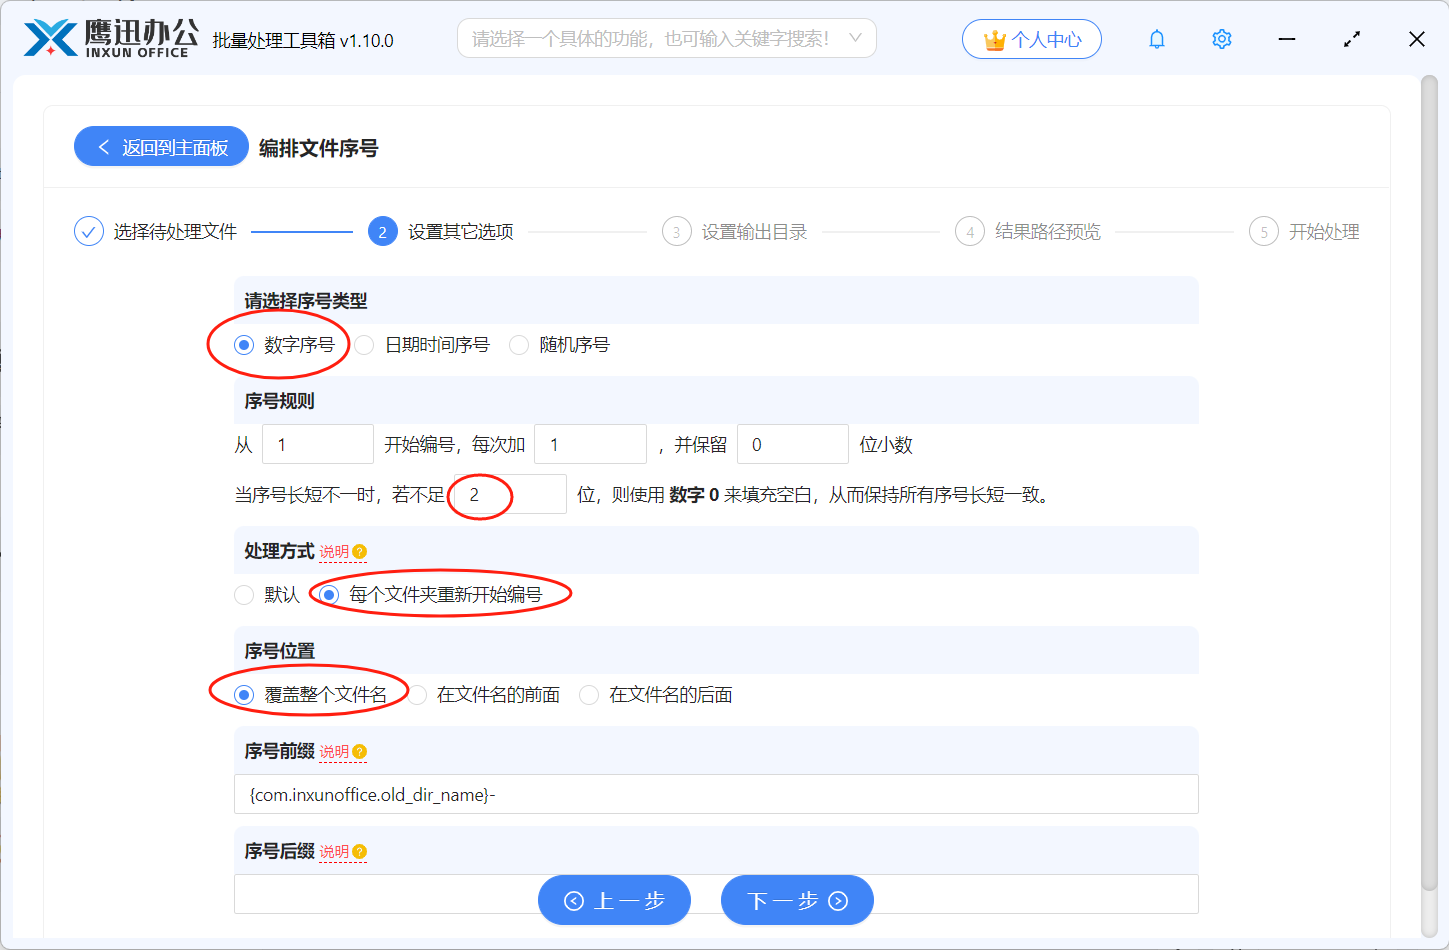
Task: Open the 说明 help icon next to 处理方式
Action: (360, 550)
